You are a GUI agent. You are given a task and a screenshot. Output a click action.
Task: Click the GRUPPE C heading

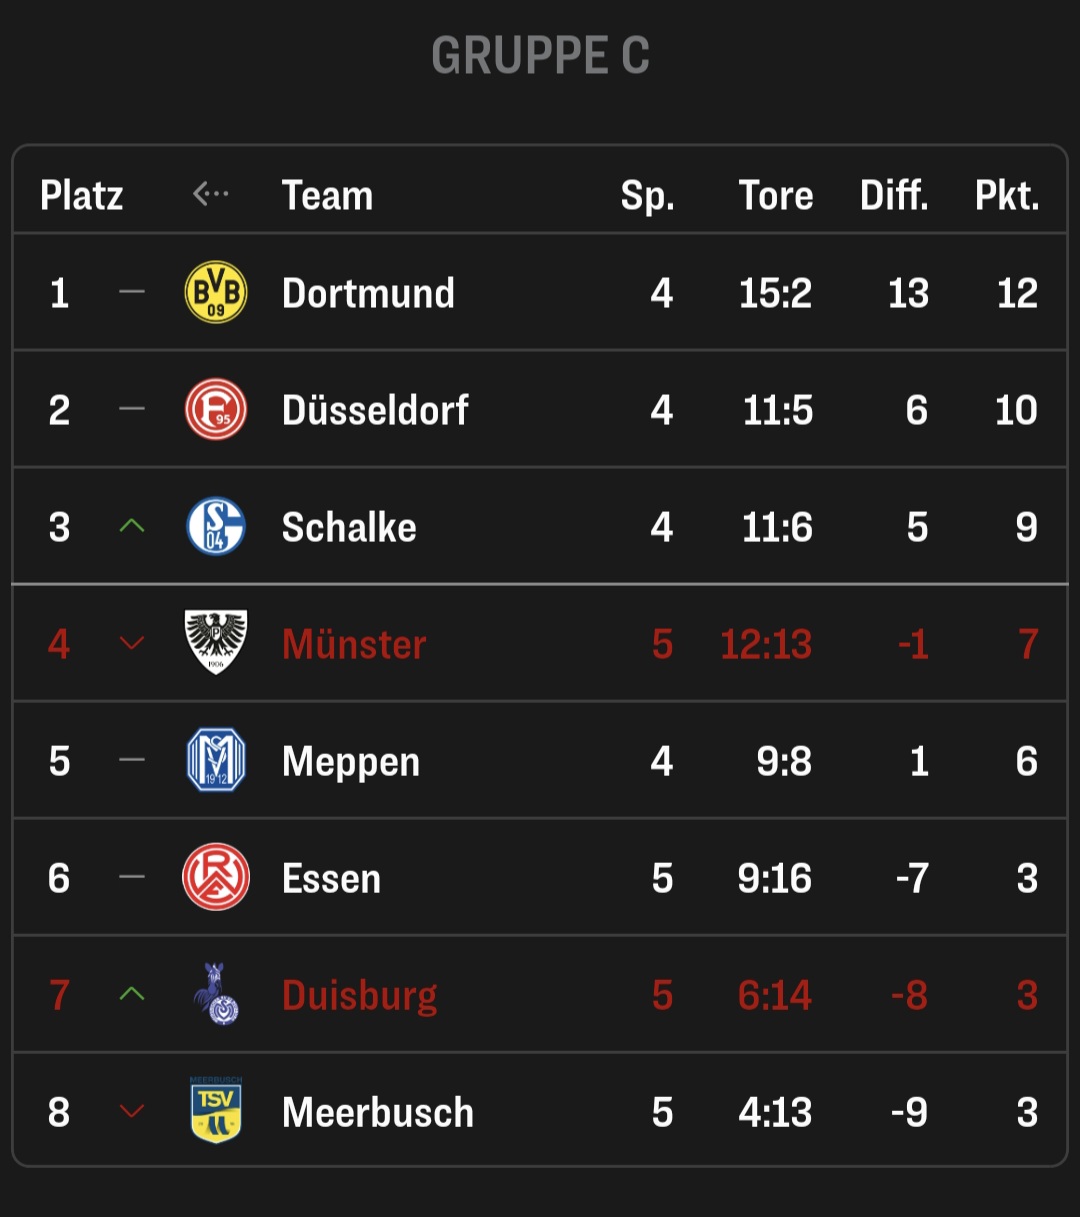point(540,55)
